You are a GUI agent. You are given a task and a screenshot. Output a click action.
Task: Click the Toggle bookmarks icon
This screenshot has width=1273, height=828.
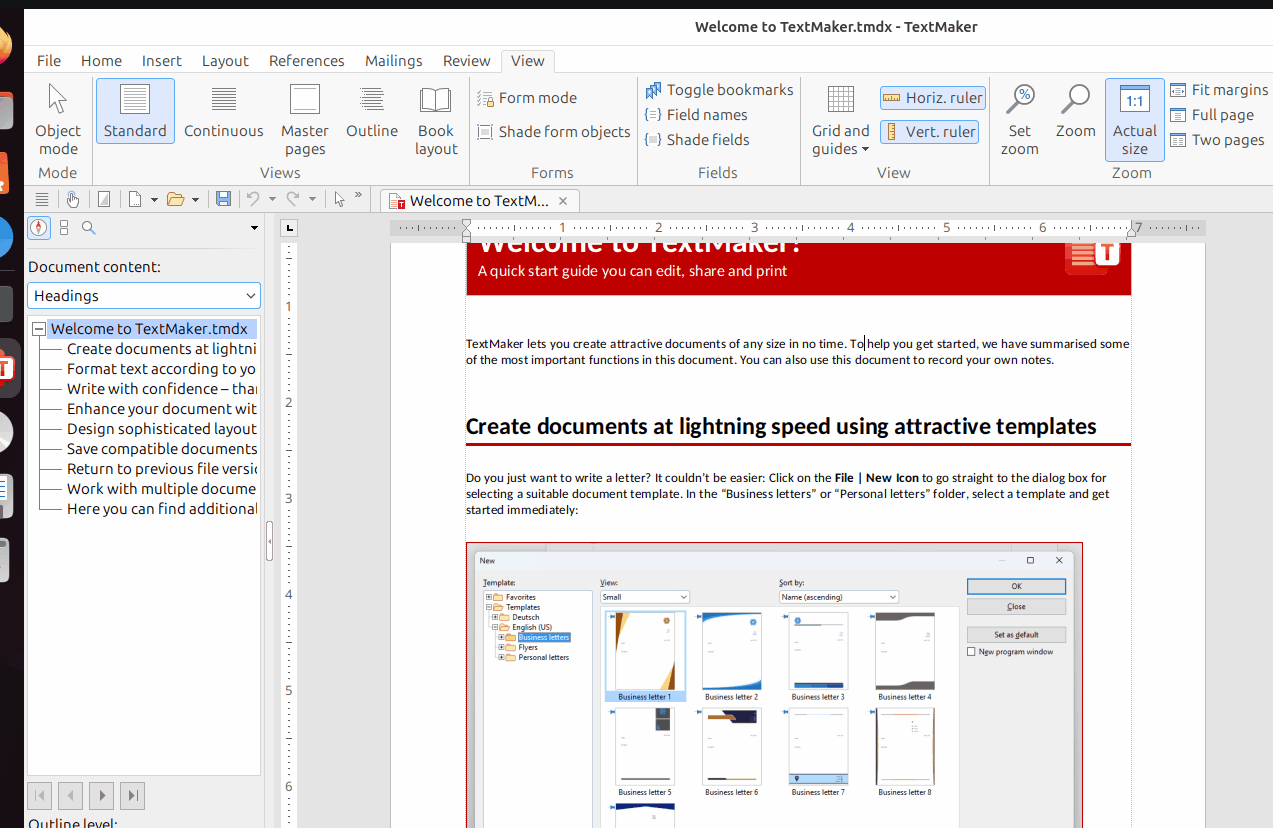point(654,90)
